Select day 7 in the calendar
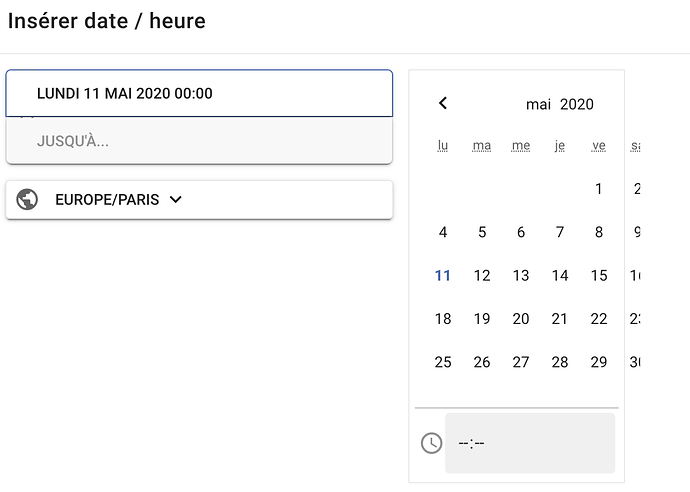690x492 pixels. (x=560, y=232)
